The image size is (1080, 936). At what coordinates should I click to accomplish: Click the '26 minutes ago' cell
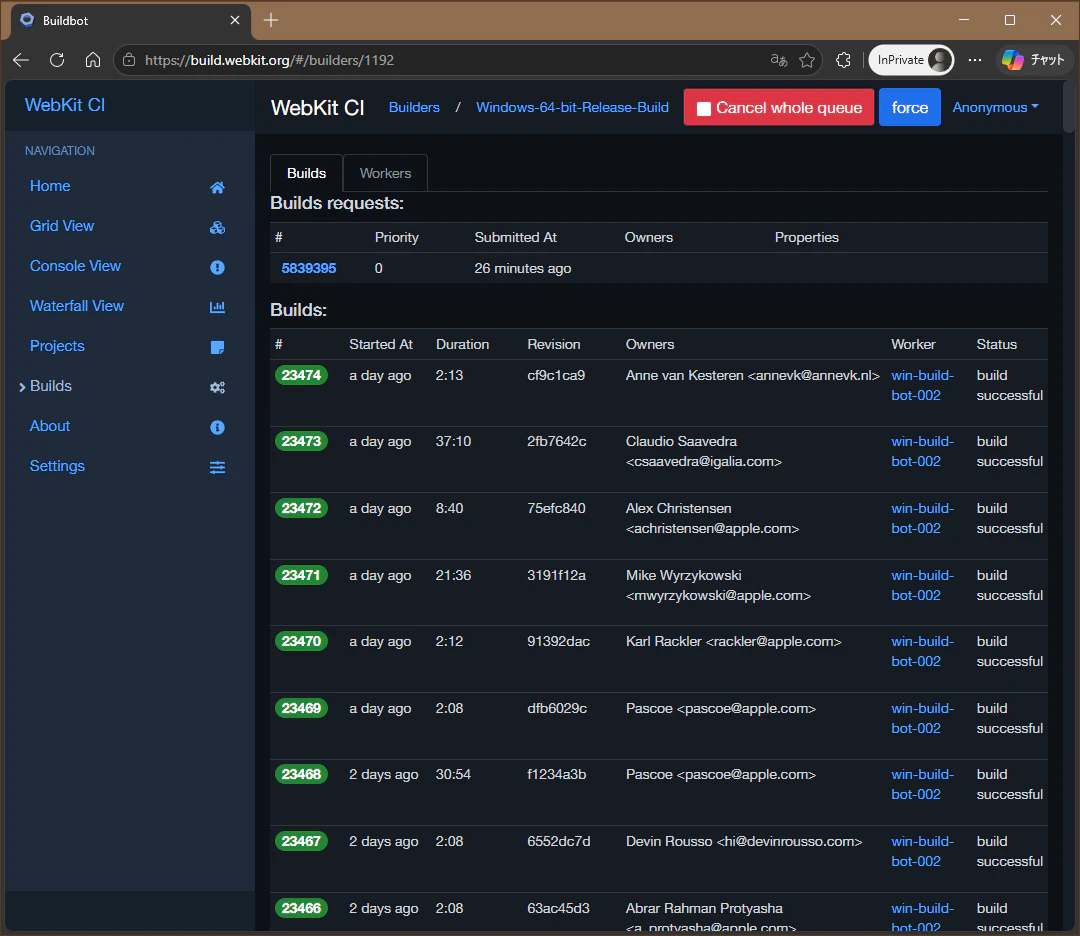pos(523,269)
